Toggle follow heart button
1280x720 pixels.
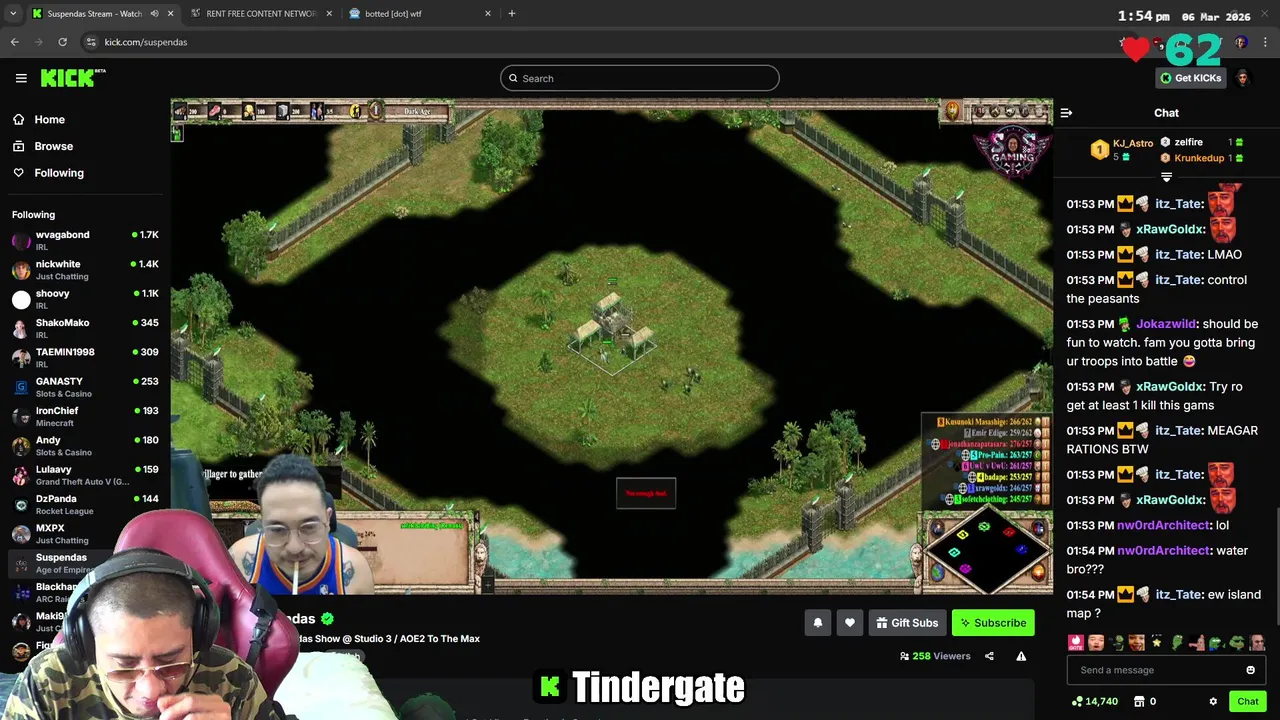(x=850, y=623)
